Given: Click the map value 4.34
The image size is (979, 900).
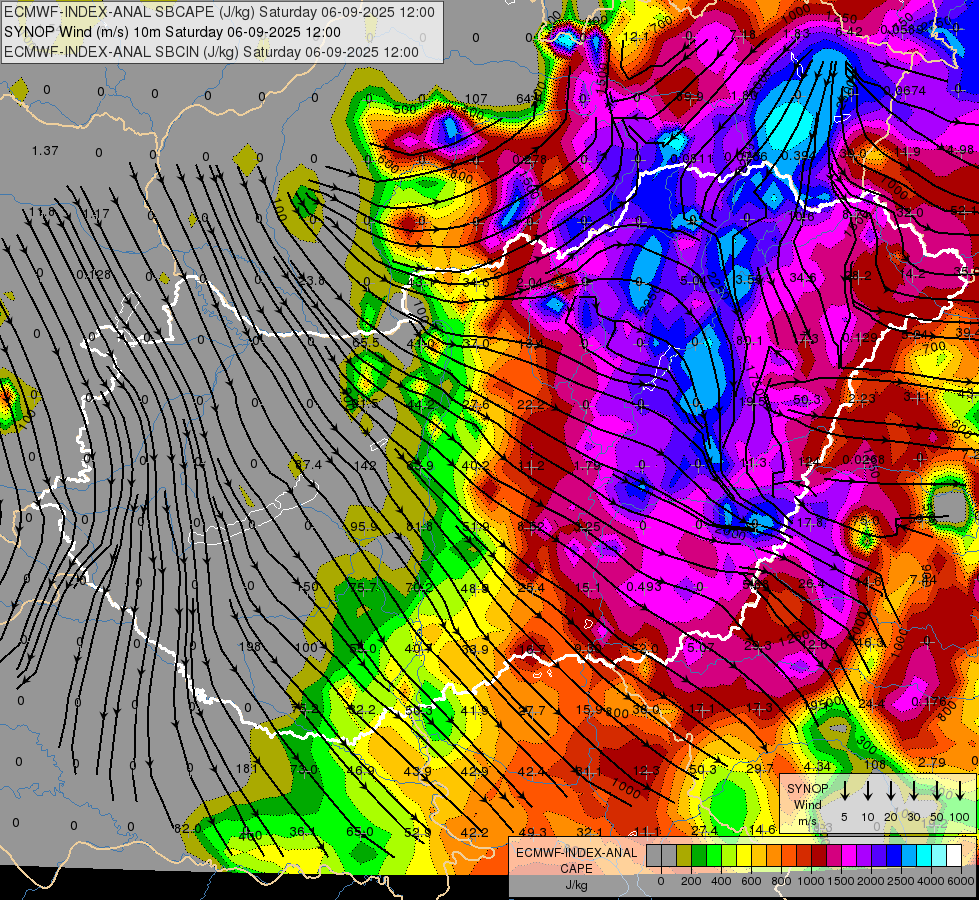Looking at the screenshot, I should pyautogui.click(x=817, y=766).
